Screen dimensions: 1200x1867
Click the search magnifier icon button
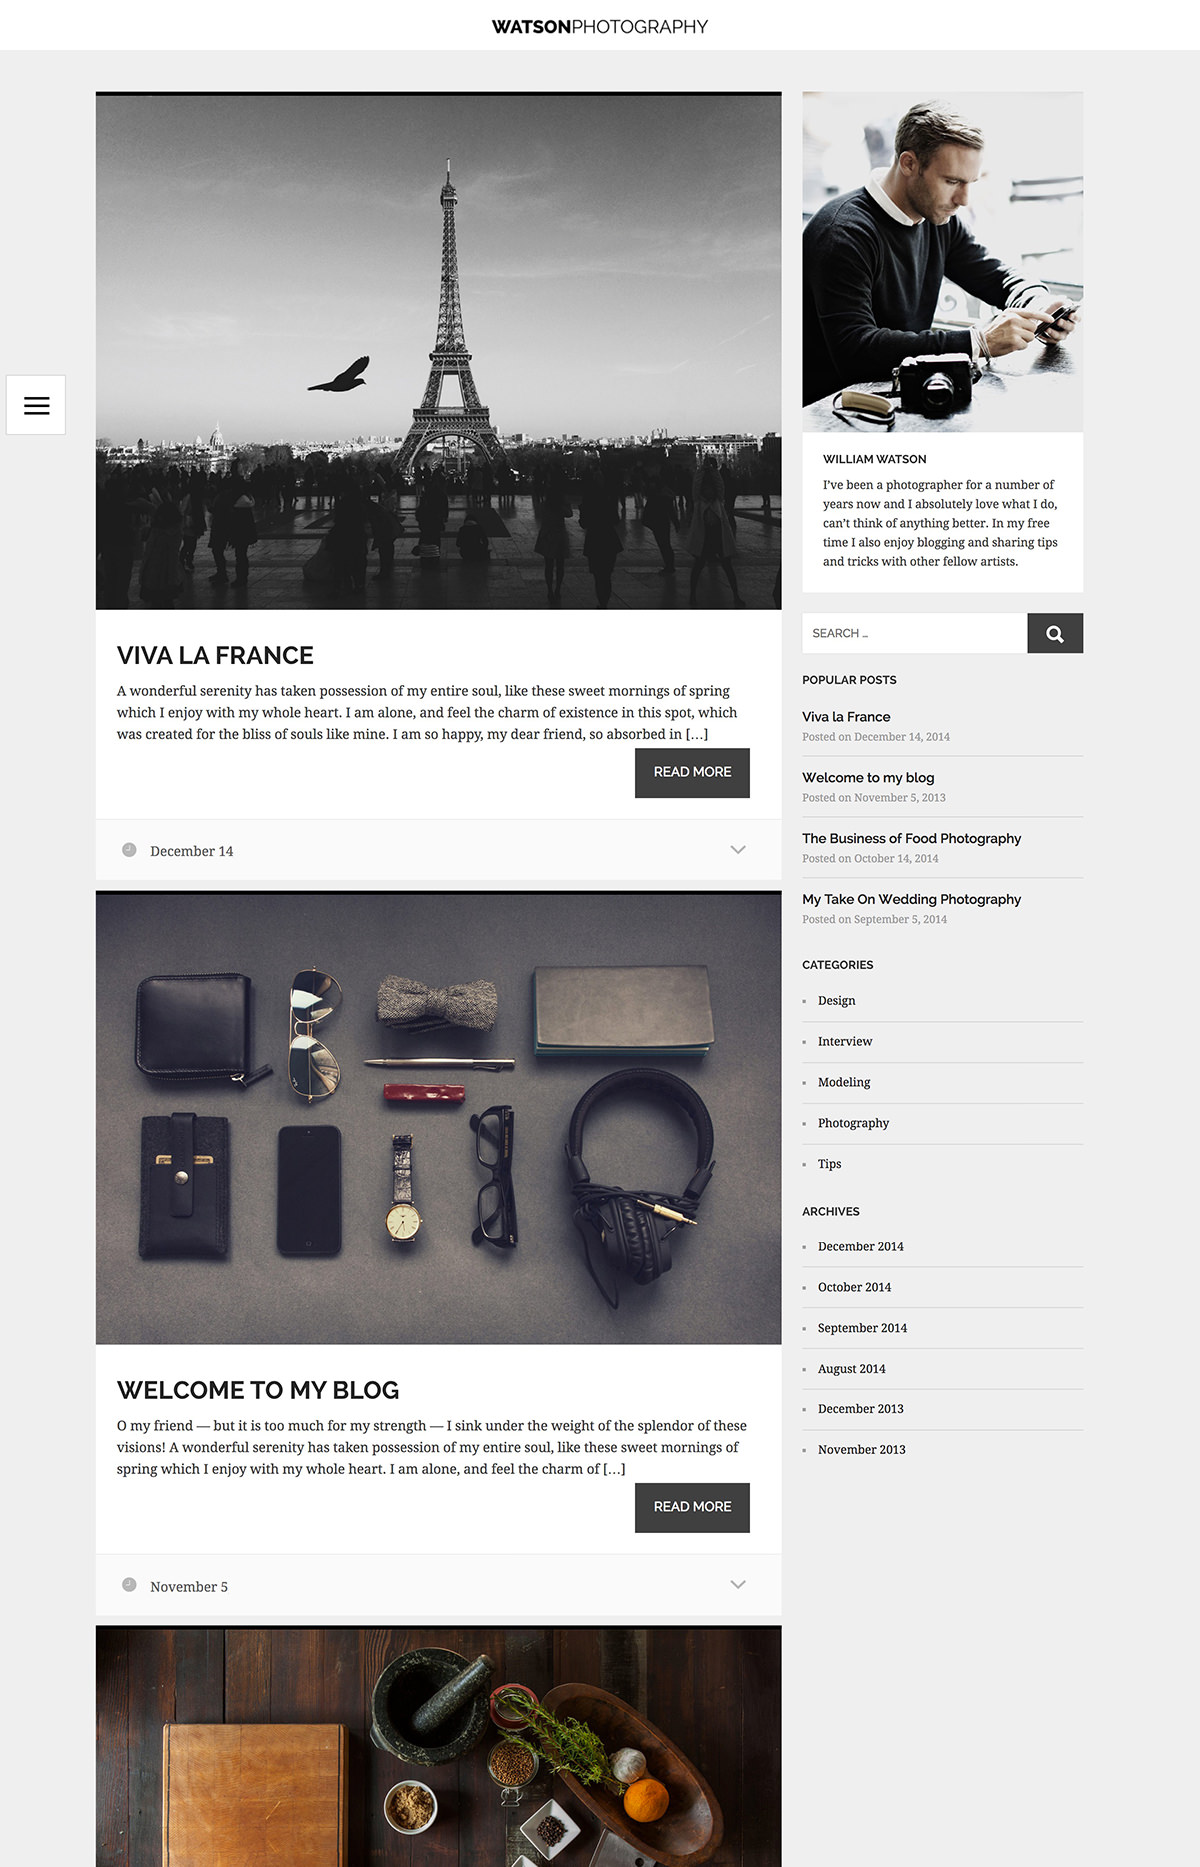coord(1055,633)
